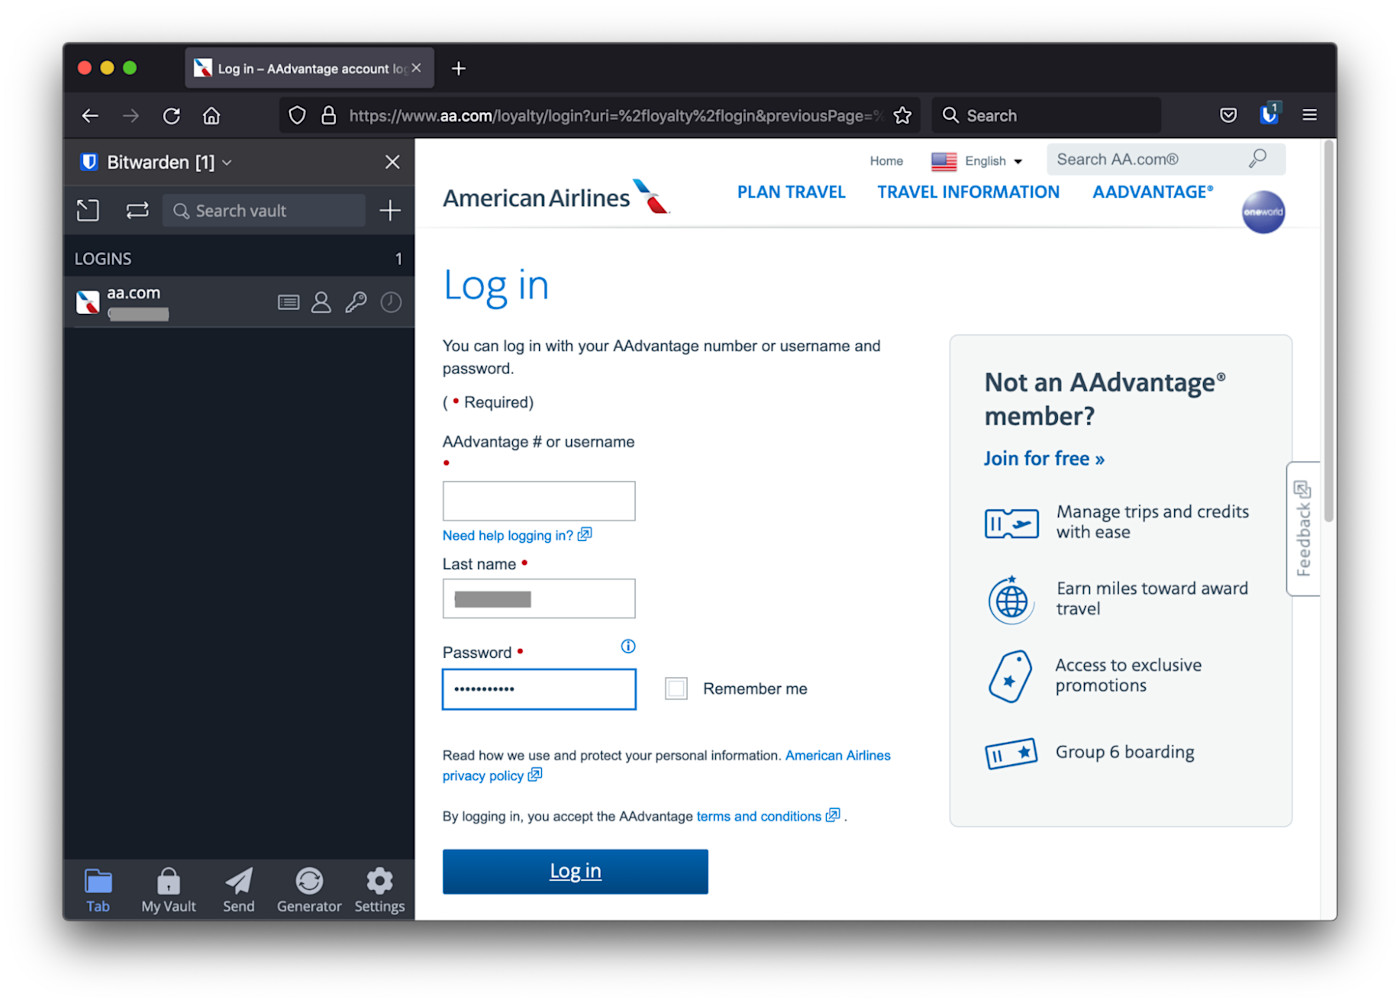Viewport: 1400px width, 1004px height.
Task: Open Firefox tracking protection shield icon
Action: 297,115
